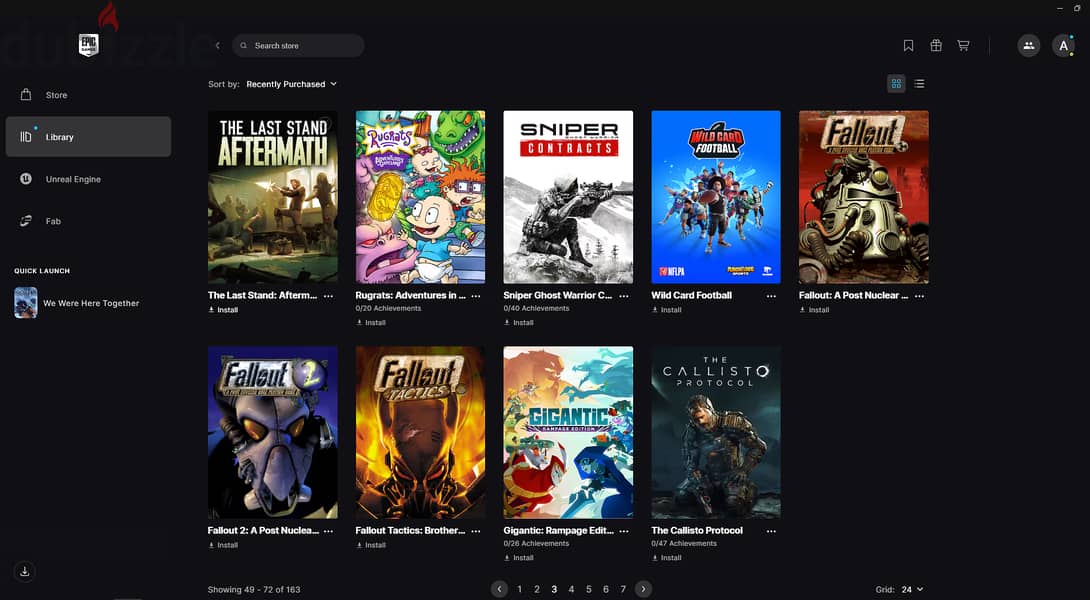
Task: Open more options for Sniper Ghost Warrior
Action: (624, 295)
